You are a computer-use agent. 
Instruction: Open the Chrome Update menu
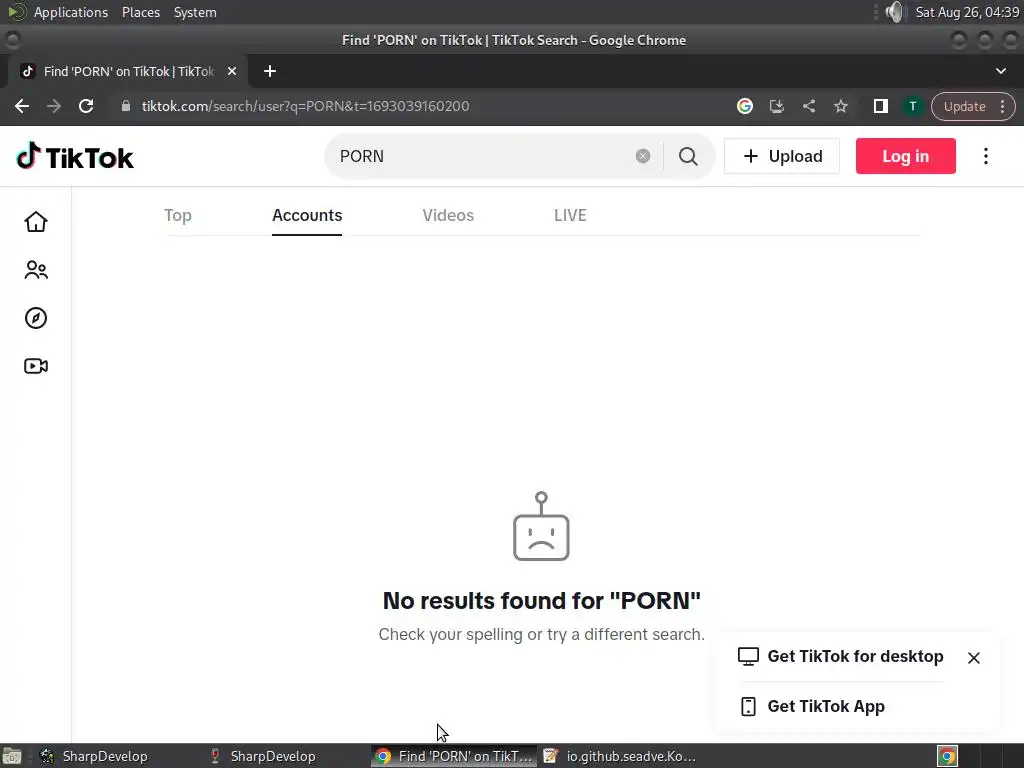pyautogui.click(x=972, y=106)
